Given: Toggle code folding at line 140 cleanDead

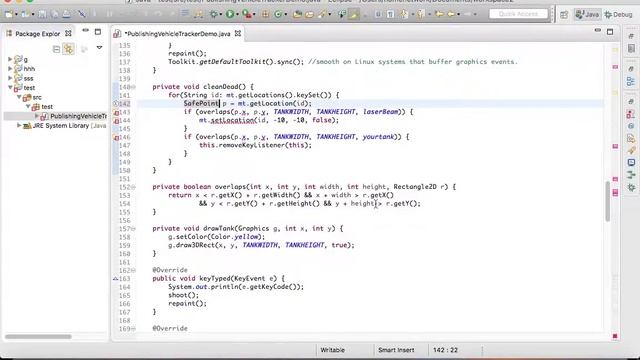Looking at the screenshot, I should pyautogui.click(x=133, y=87).
